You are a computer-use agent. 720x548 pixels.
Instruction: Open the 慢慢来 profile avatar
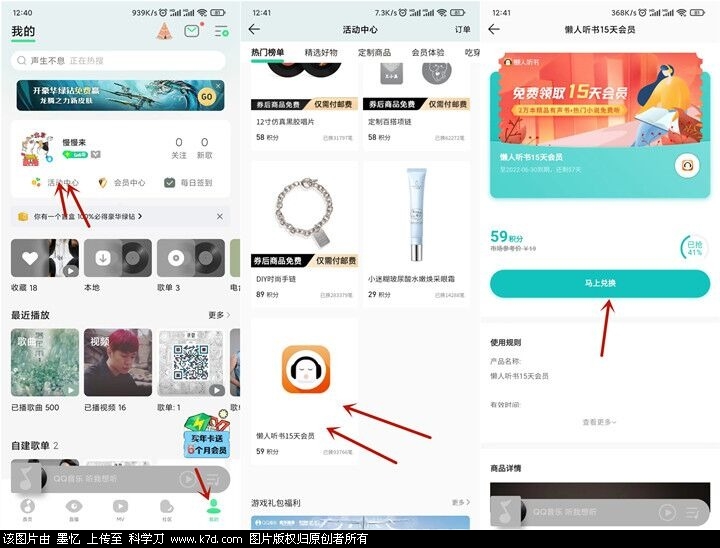coord(37,148)
